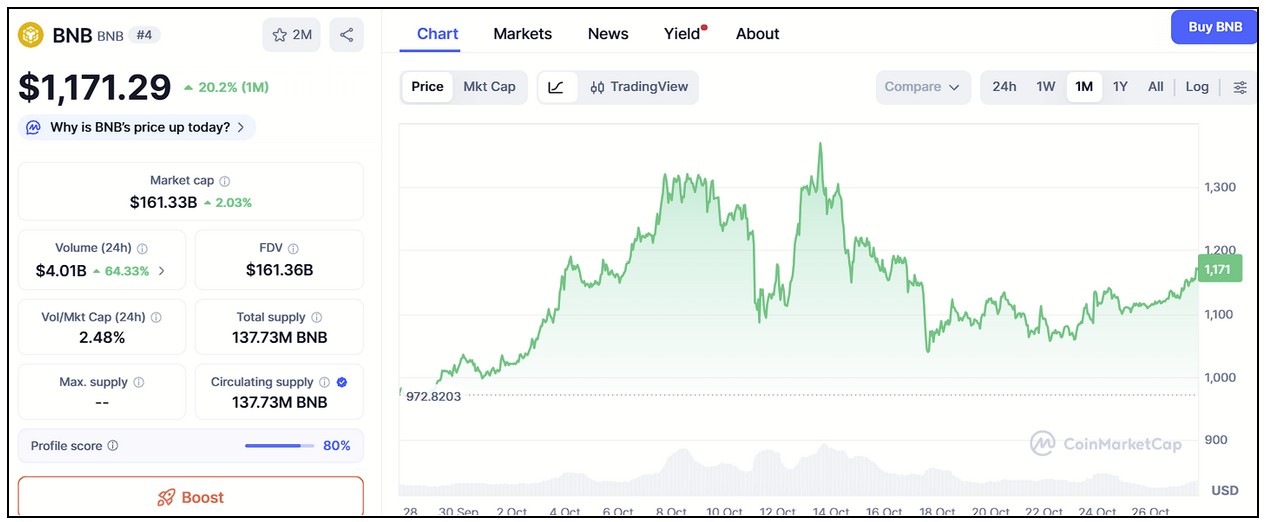
Task: Switch chart to TradingView mode
Action: point(639,87)
